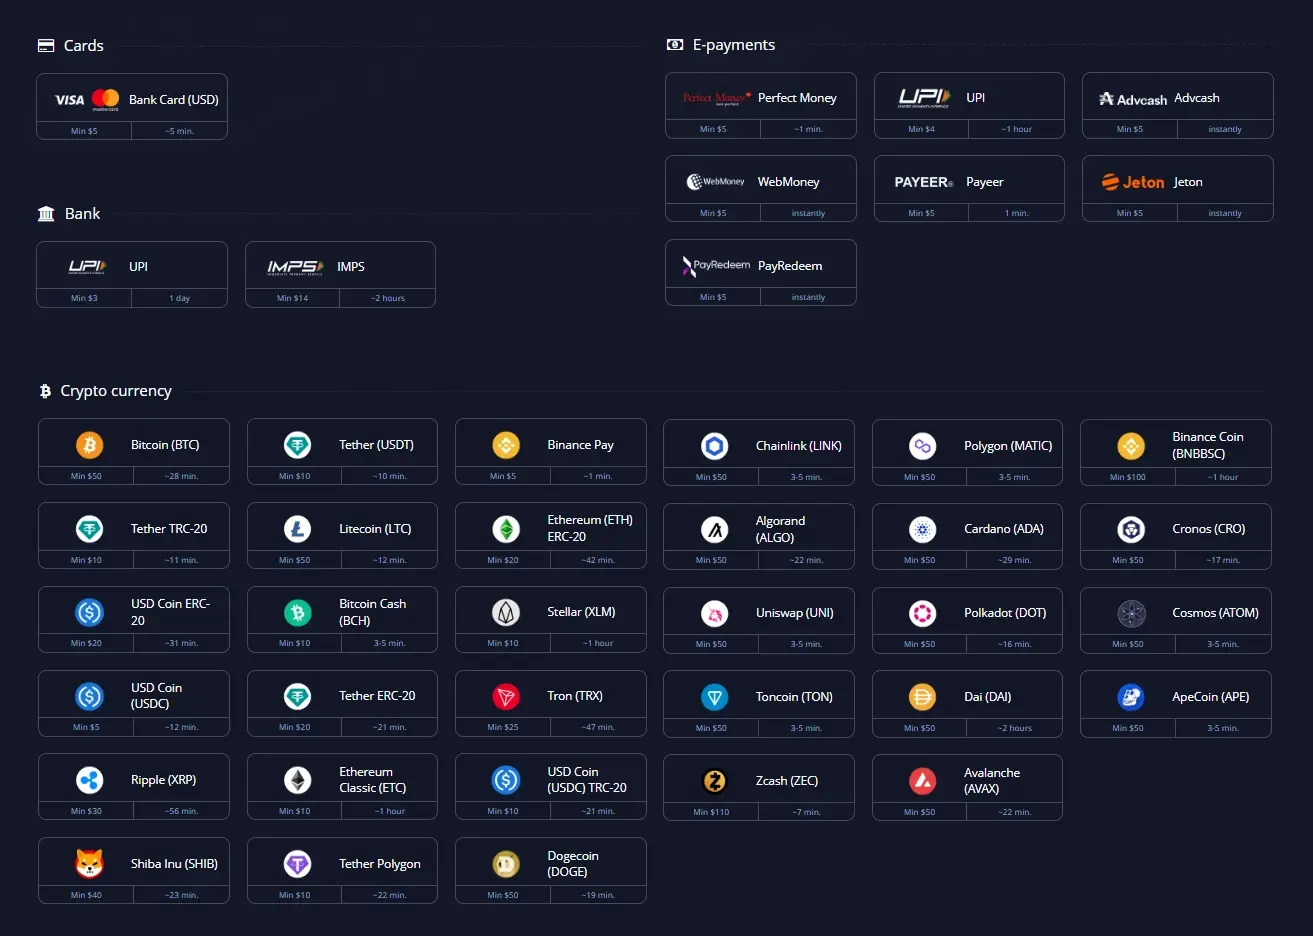Click the PAYEER logo
The height and width of the screenshot is (936, 1313).
(924, 182)
